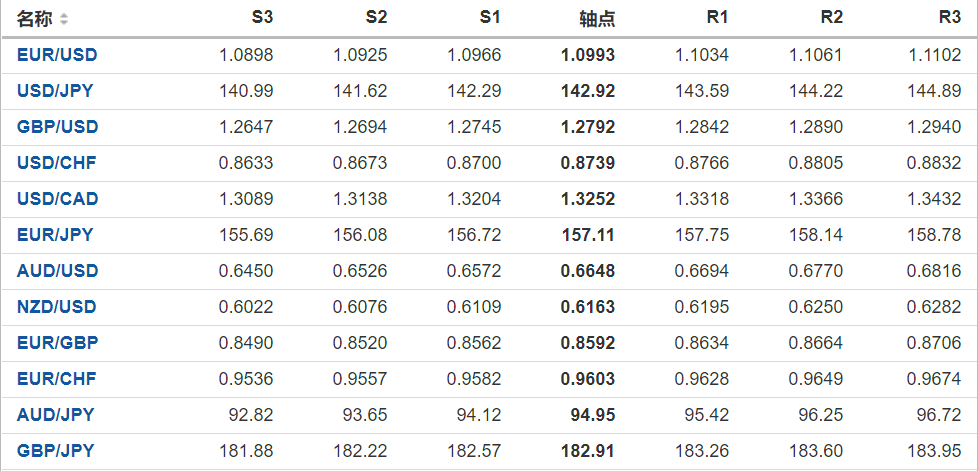This screenshot has width=978, height=471.
Task: Open the USD/JPY currency pair link
Action: click(55, 91)
